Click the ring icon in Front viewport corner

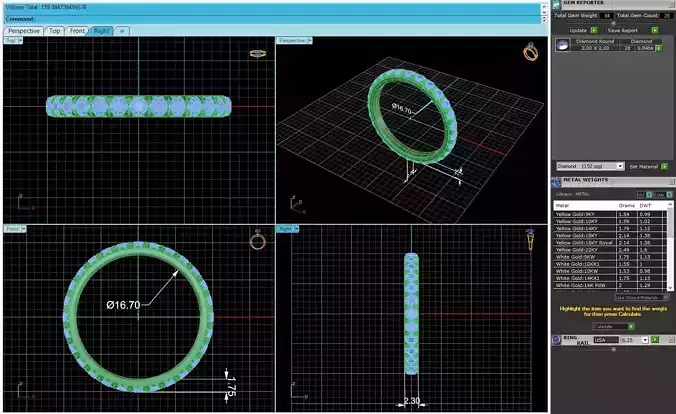257,240
